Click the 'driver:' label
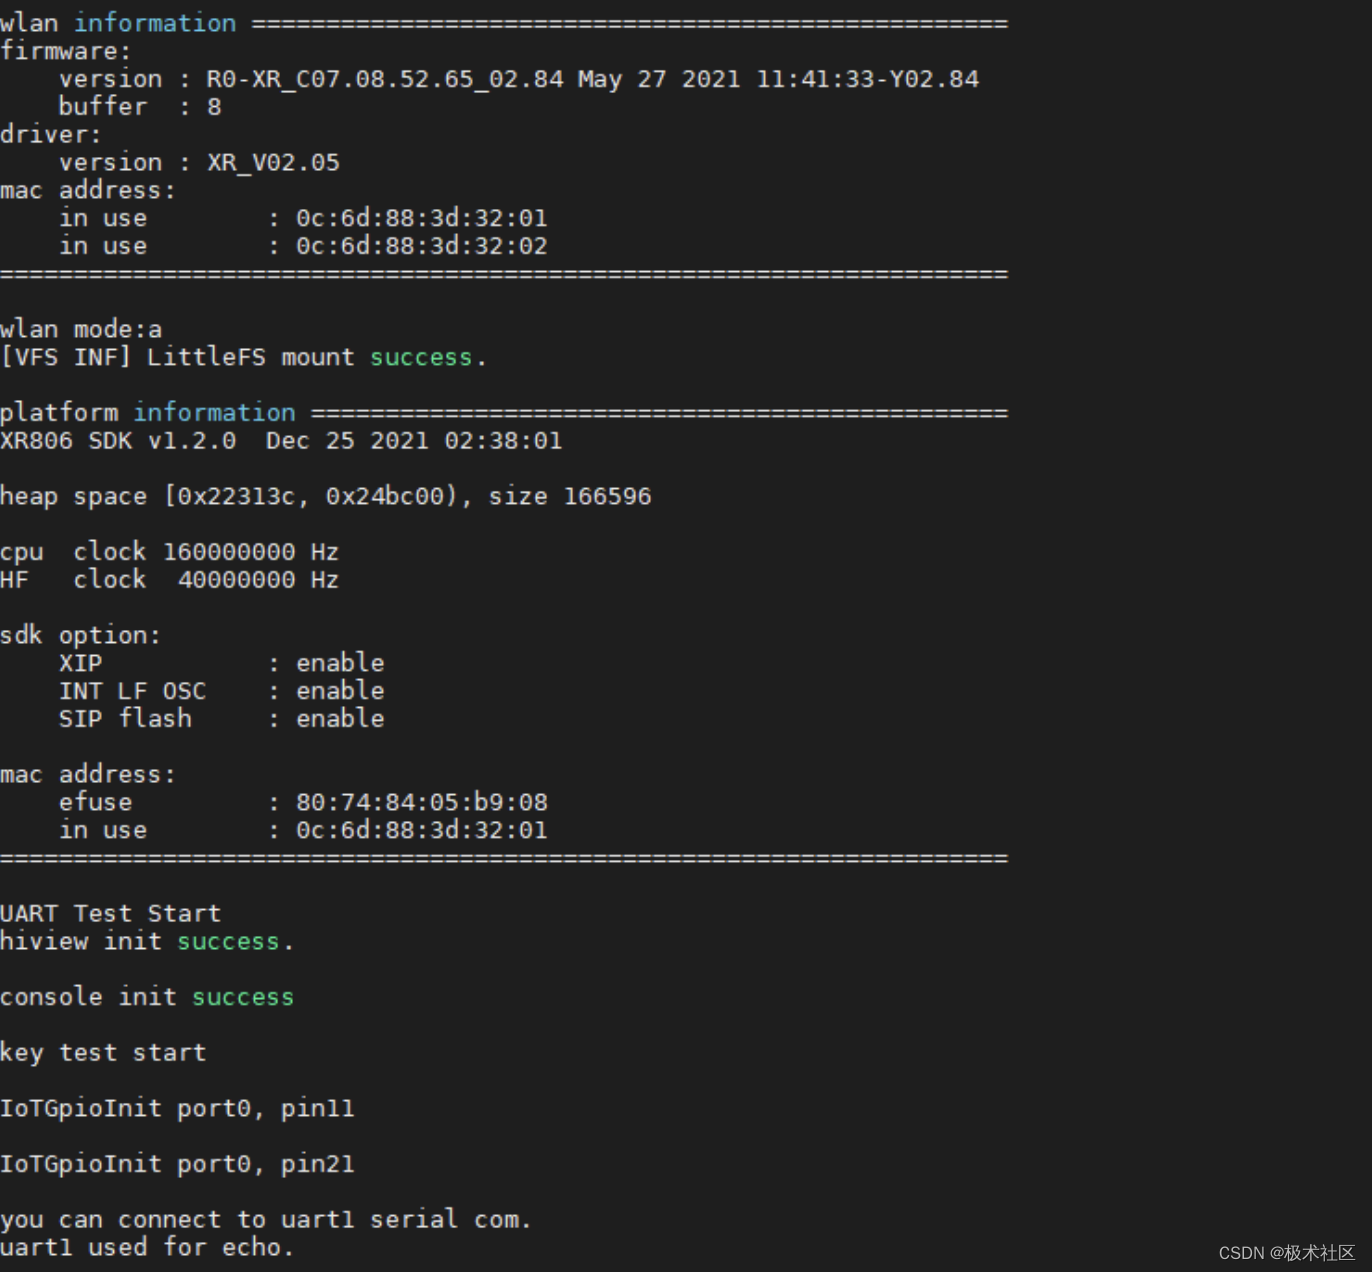The image size is (1372, 1272). coord(51,134)
